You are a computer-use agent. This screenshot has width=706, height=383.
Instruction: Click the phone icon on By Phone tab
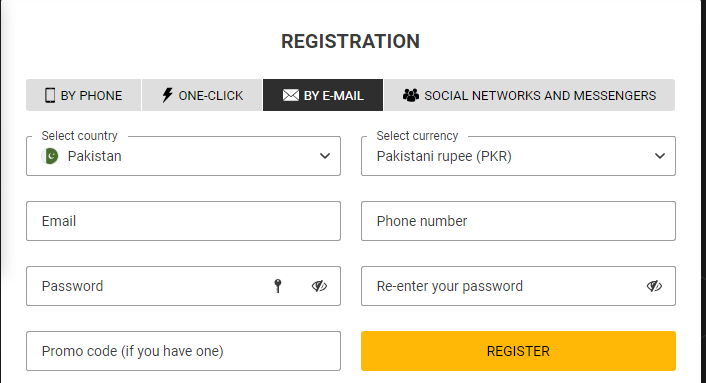[50, 95]
